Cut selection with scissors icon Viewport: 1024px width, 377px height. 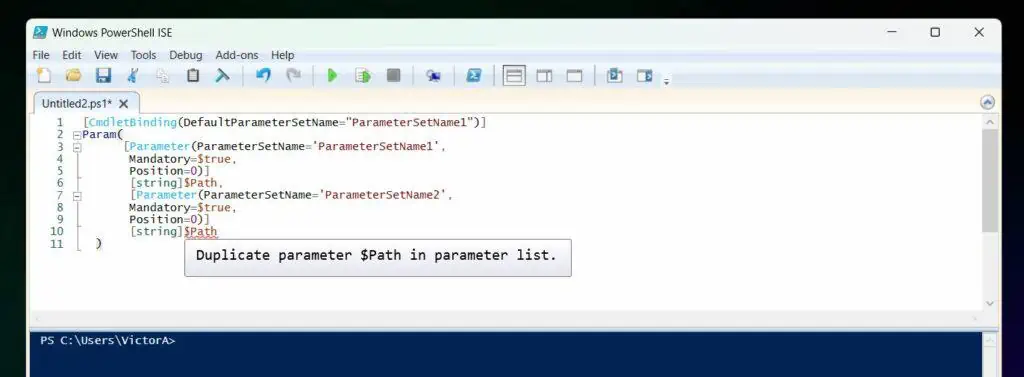pos(133,76)
